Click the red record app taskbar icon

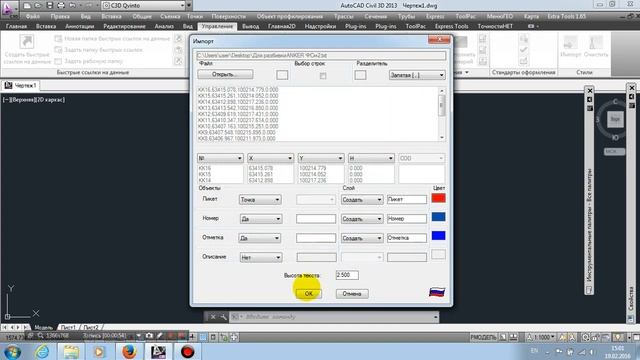click(187, 351)
